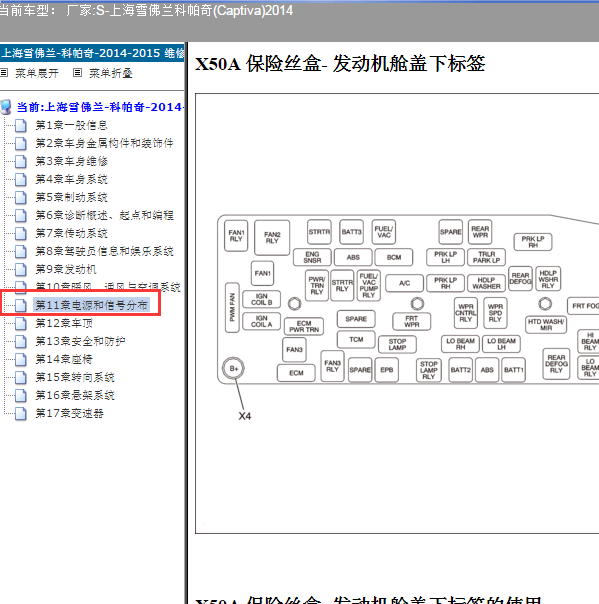Click the TRLR PARK LP fuse in diagram

point(486,257)
